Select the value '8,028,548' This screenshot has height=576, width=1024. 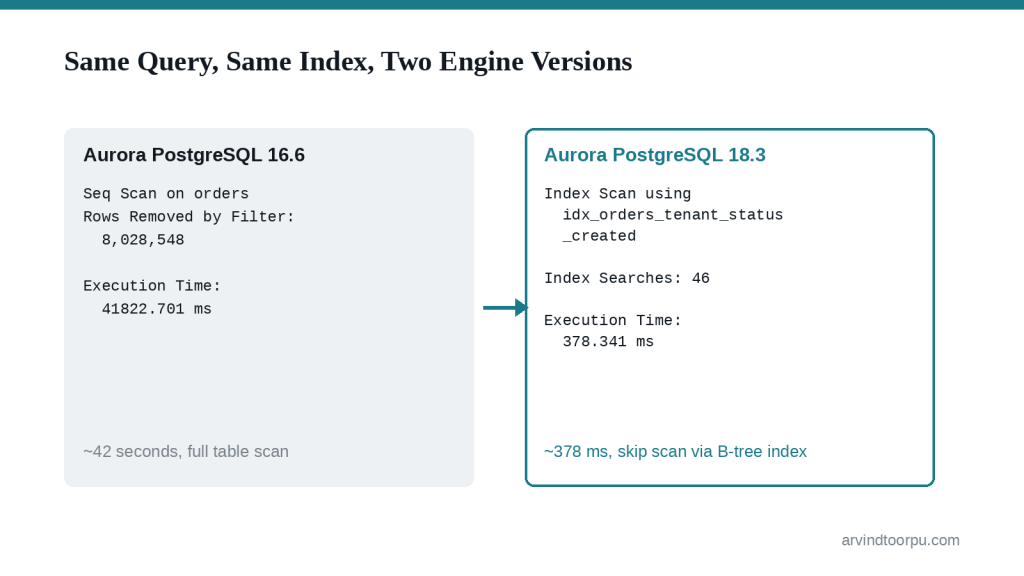[x=143, y=240]
